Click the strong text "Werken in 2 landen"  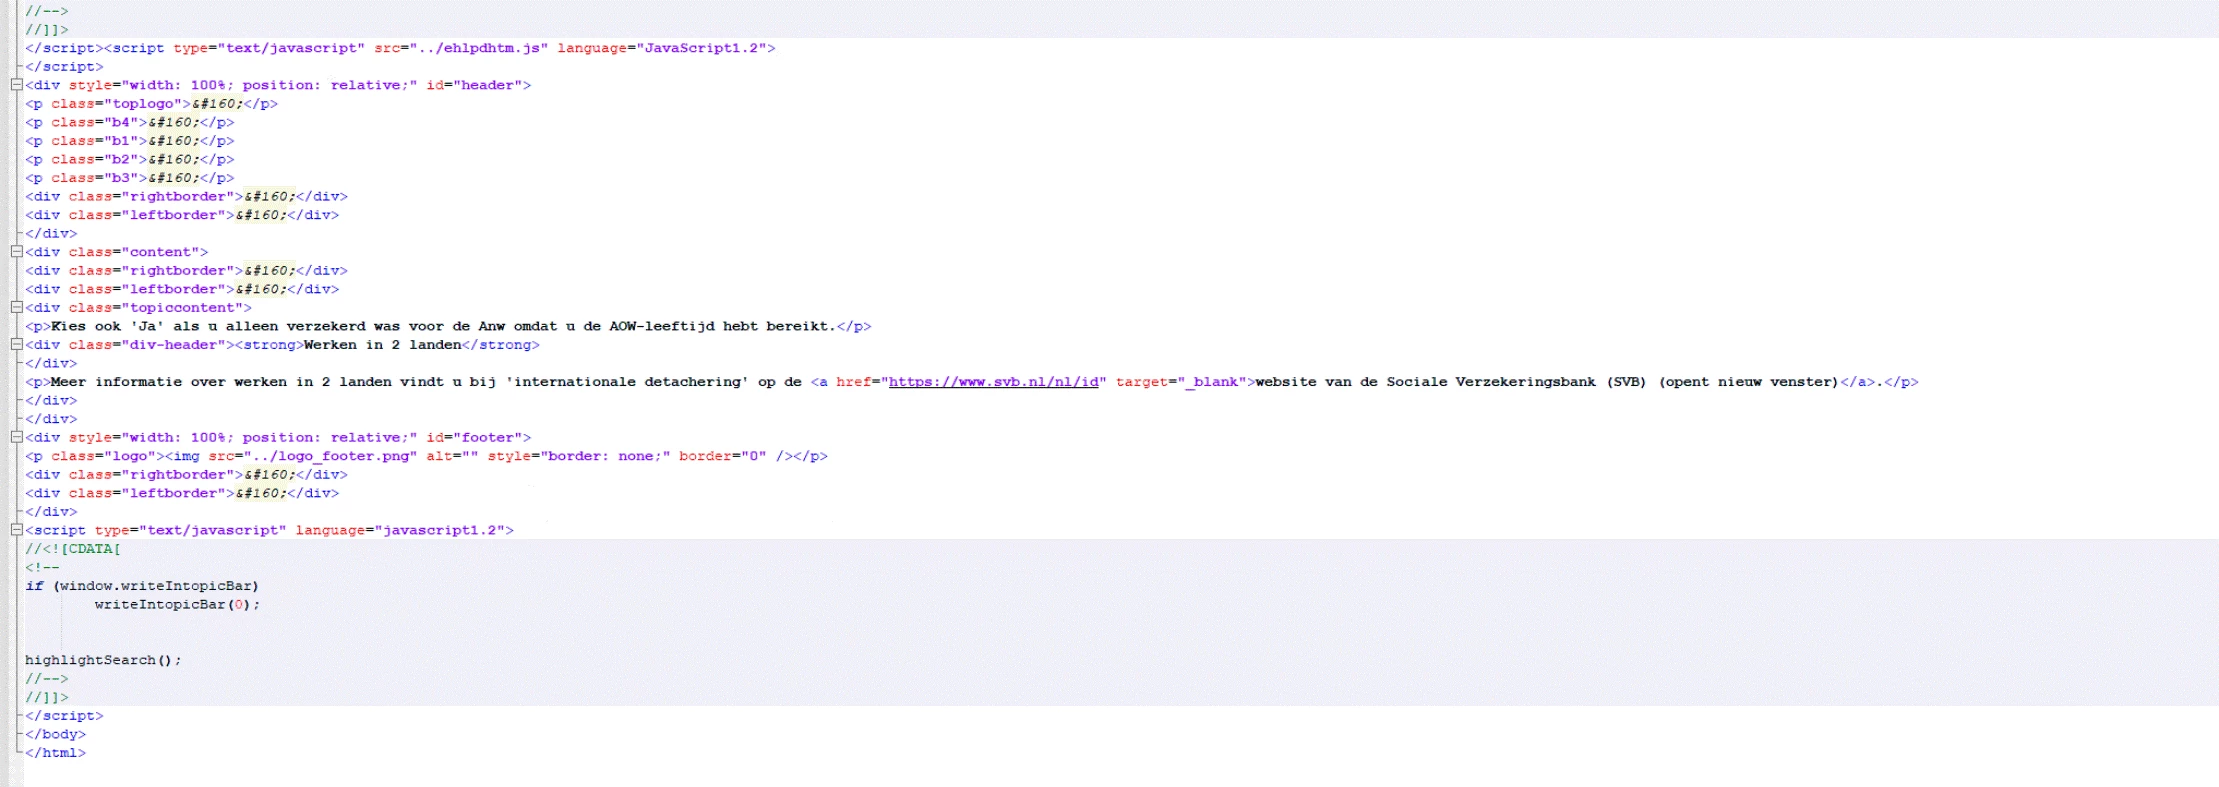click(x=382, y=345)
